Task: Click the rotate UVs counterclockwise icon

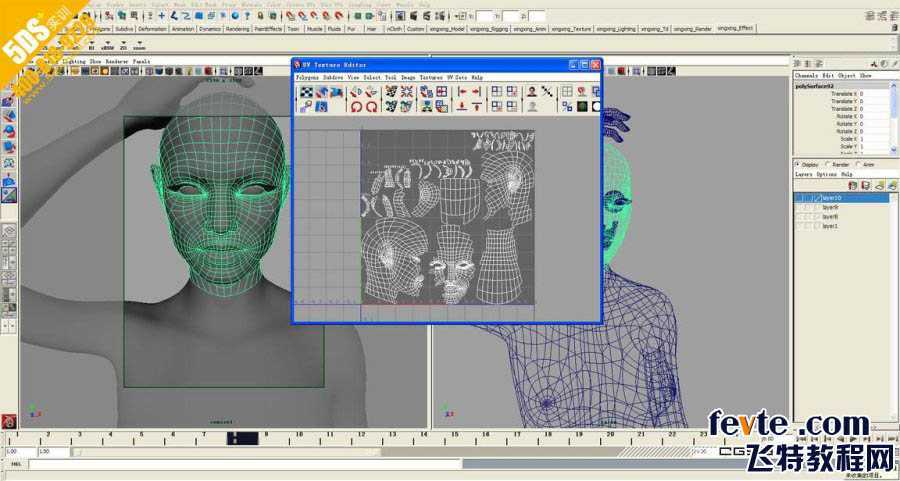Action: (356, 106)
